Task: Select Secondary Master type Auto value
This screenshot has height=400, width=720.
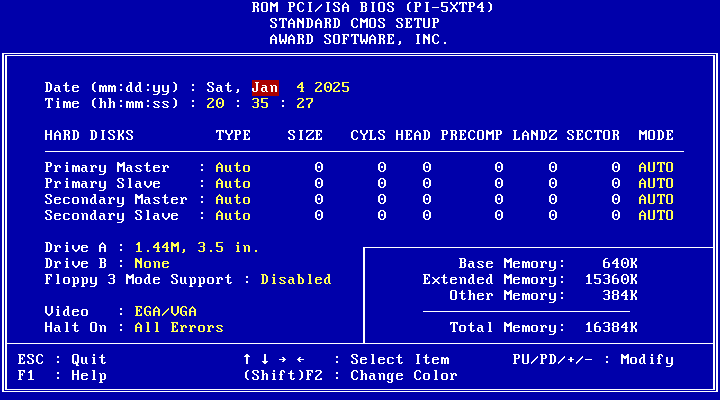Action: [x=233, y=200]
